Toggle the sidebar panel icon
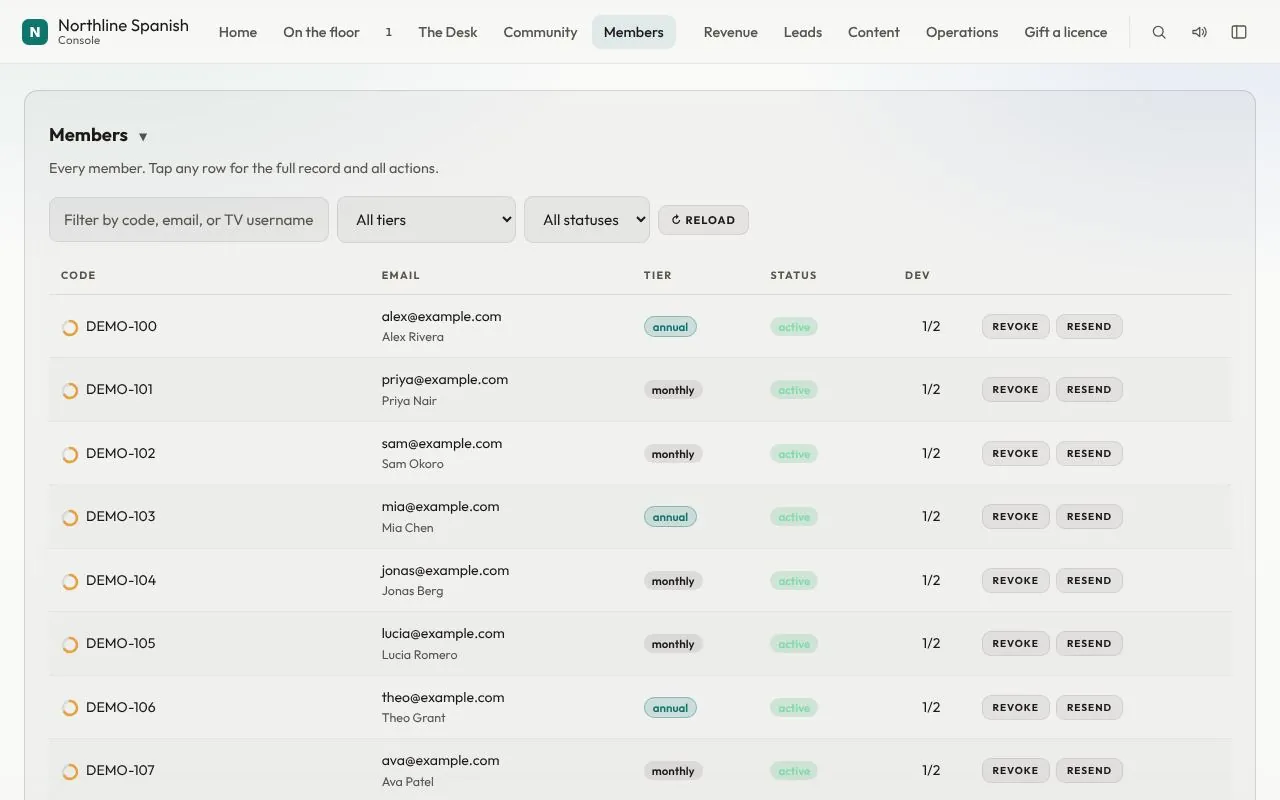1280x800 pixels. click(x=1239, y=32)
